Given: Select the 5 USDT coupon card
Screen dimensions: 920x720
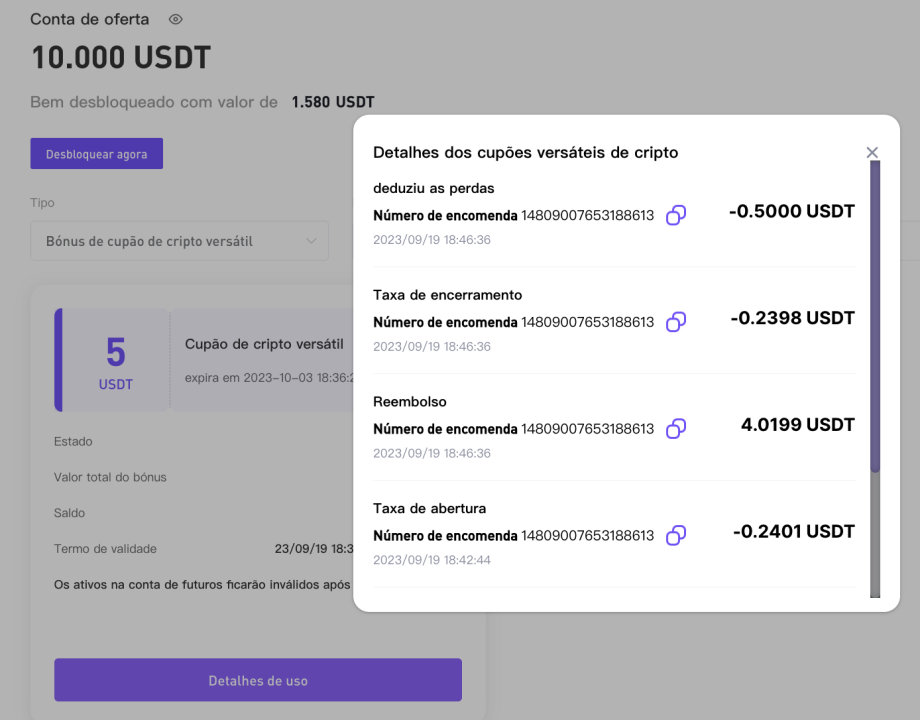Looking at the screenshot, I should (x=116, y=360).
